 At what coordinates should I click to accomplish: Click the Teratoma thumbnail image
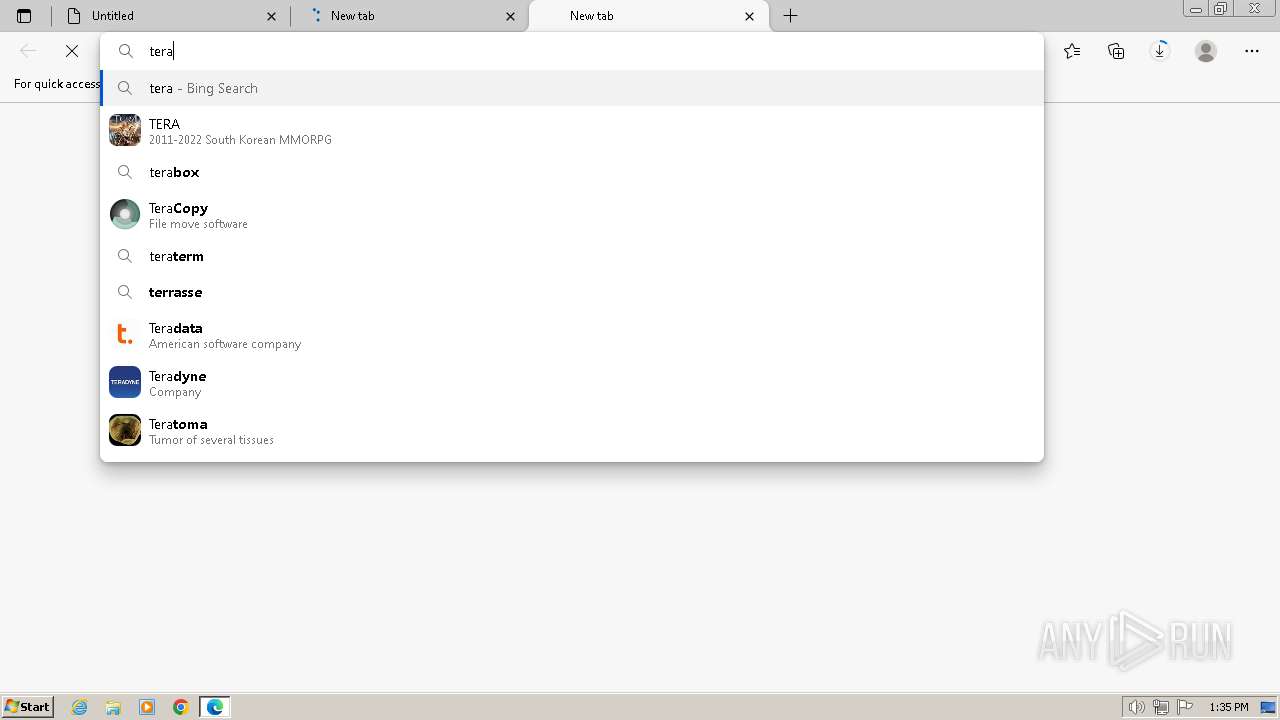[125, 430]
